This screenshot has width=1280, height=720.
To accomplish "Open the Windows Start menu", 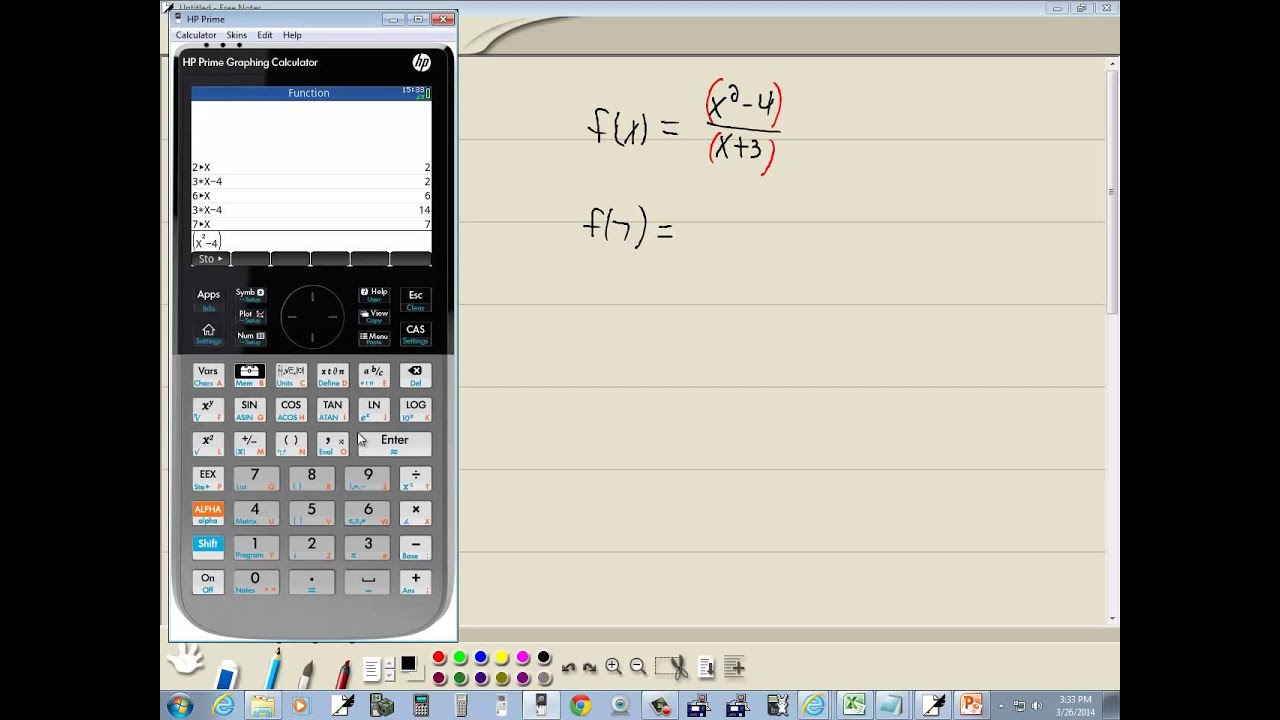I will 180,706.
